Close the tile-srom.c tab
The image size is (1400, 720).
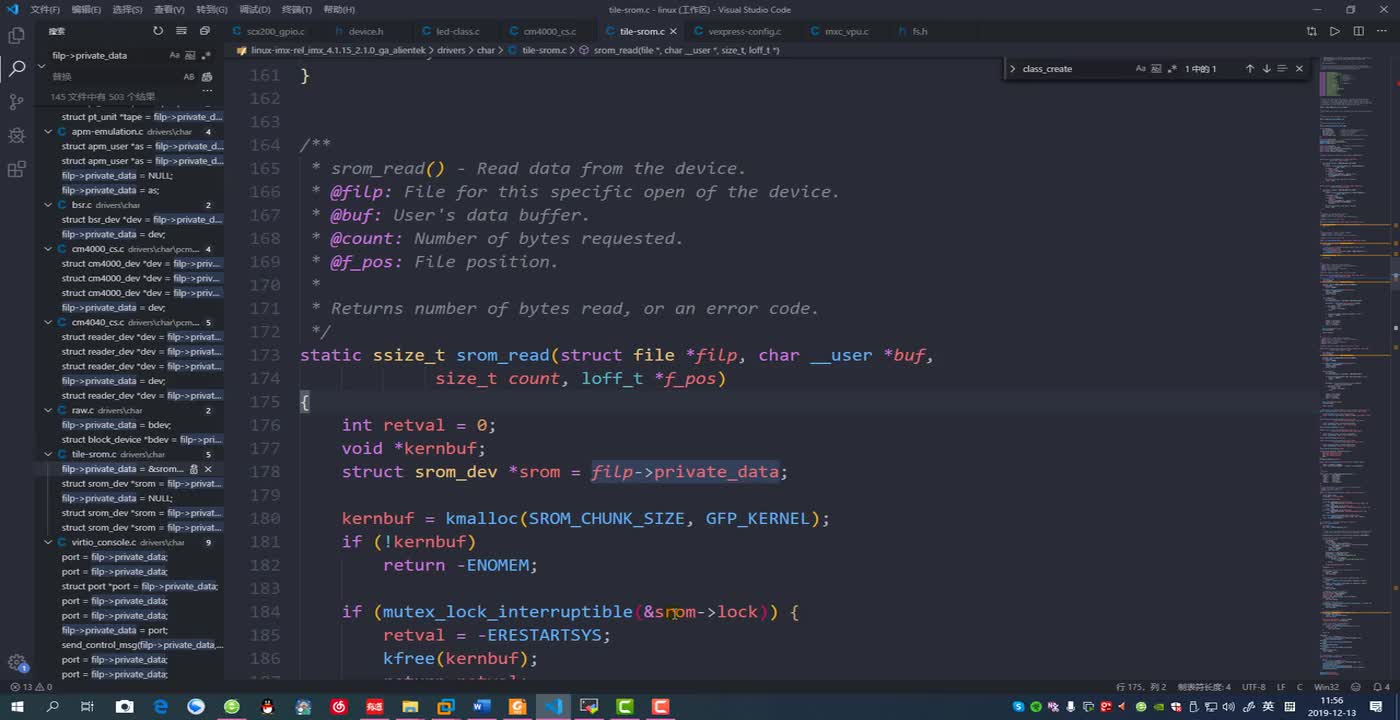pyautogui.click(x=674, y=31)
